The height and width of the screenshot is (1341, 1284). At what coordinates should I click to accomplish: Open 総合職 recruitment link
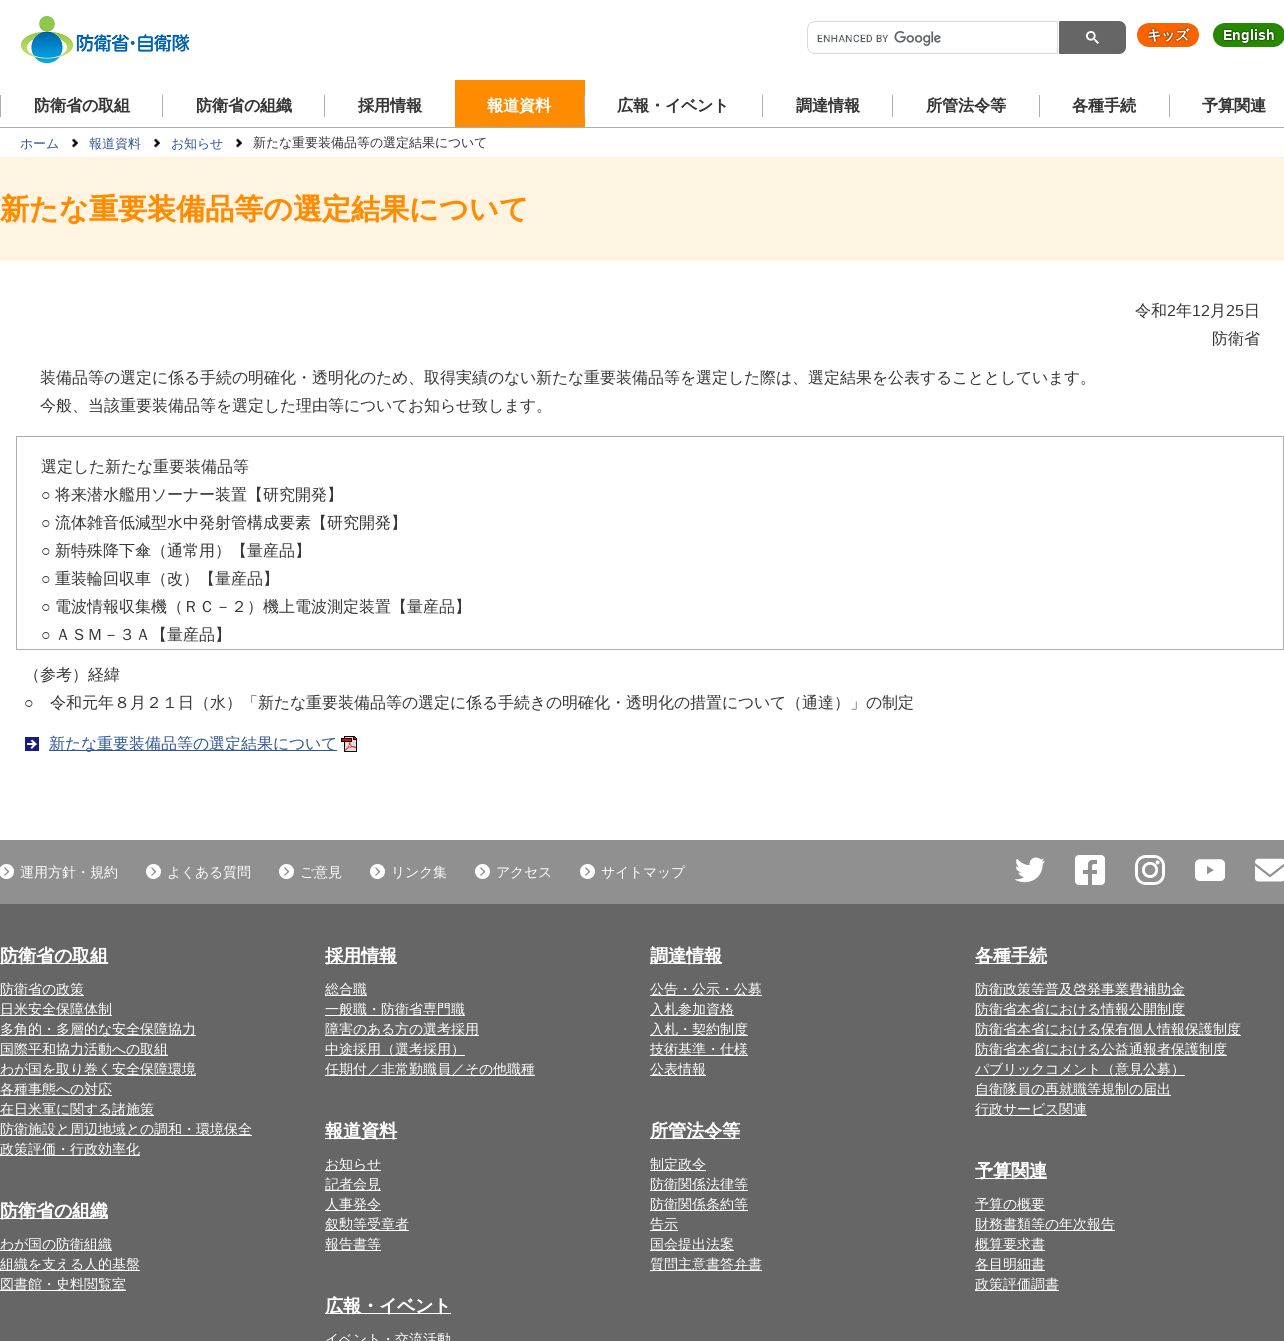click(346, 990)
